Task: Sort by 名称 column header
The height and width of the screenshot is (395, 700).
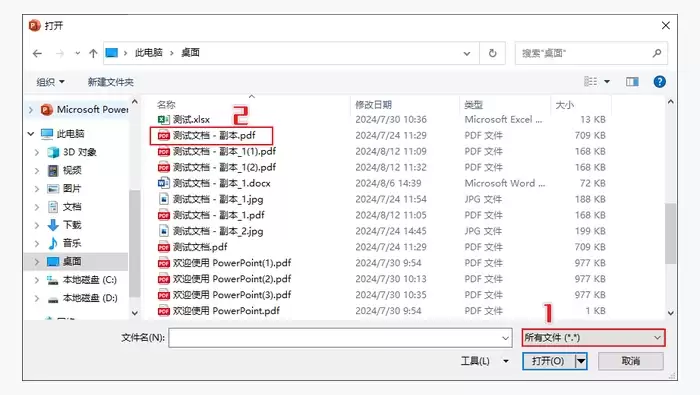Action: click(166, 104)
